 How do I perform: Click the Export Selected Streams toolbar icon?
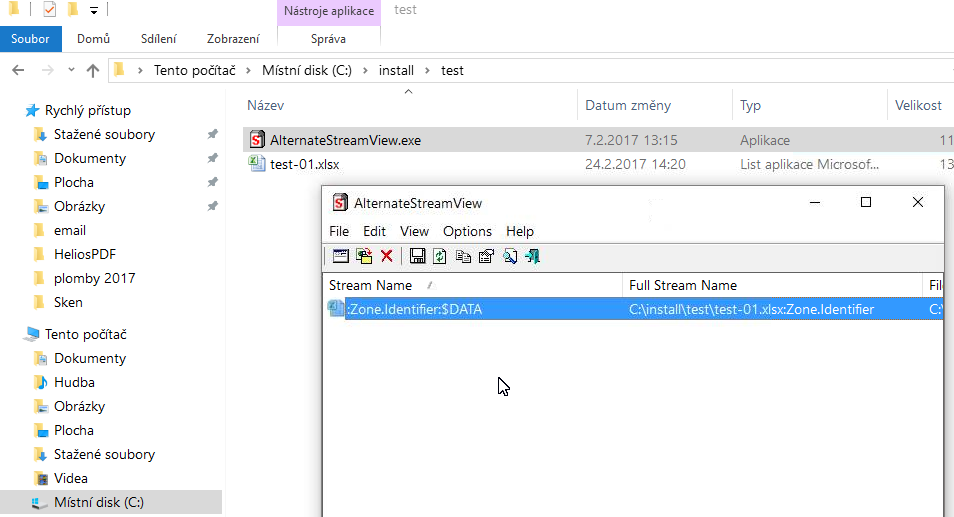[x=364, y=257]
